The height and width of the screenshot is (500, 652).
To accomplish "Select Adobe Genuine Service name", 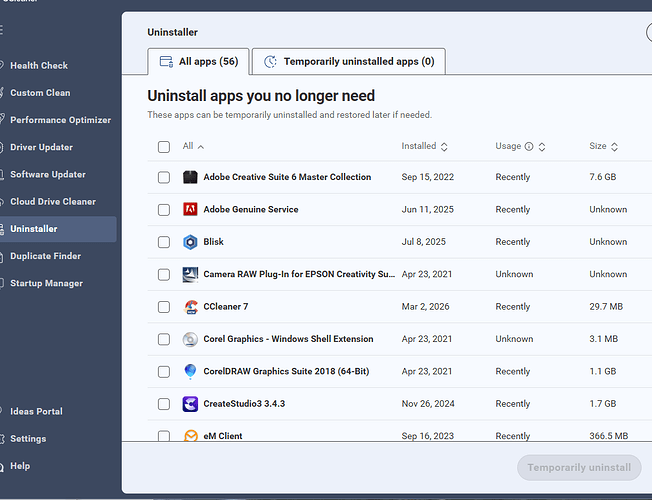I will 251,209.
